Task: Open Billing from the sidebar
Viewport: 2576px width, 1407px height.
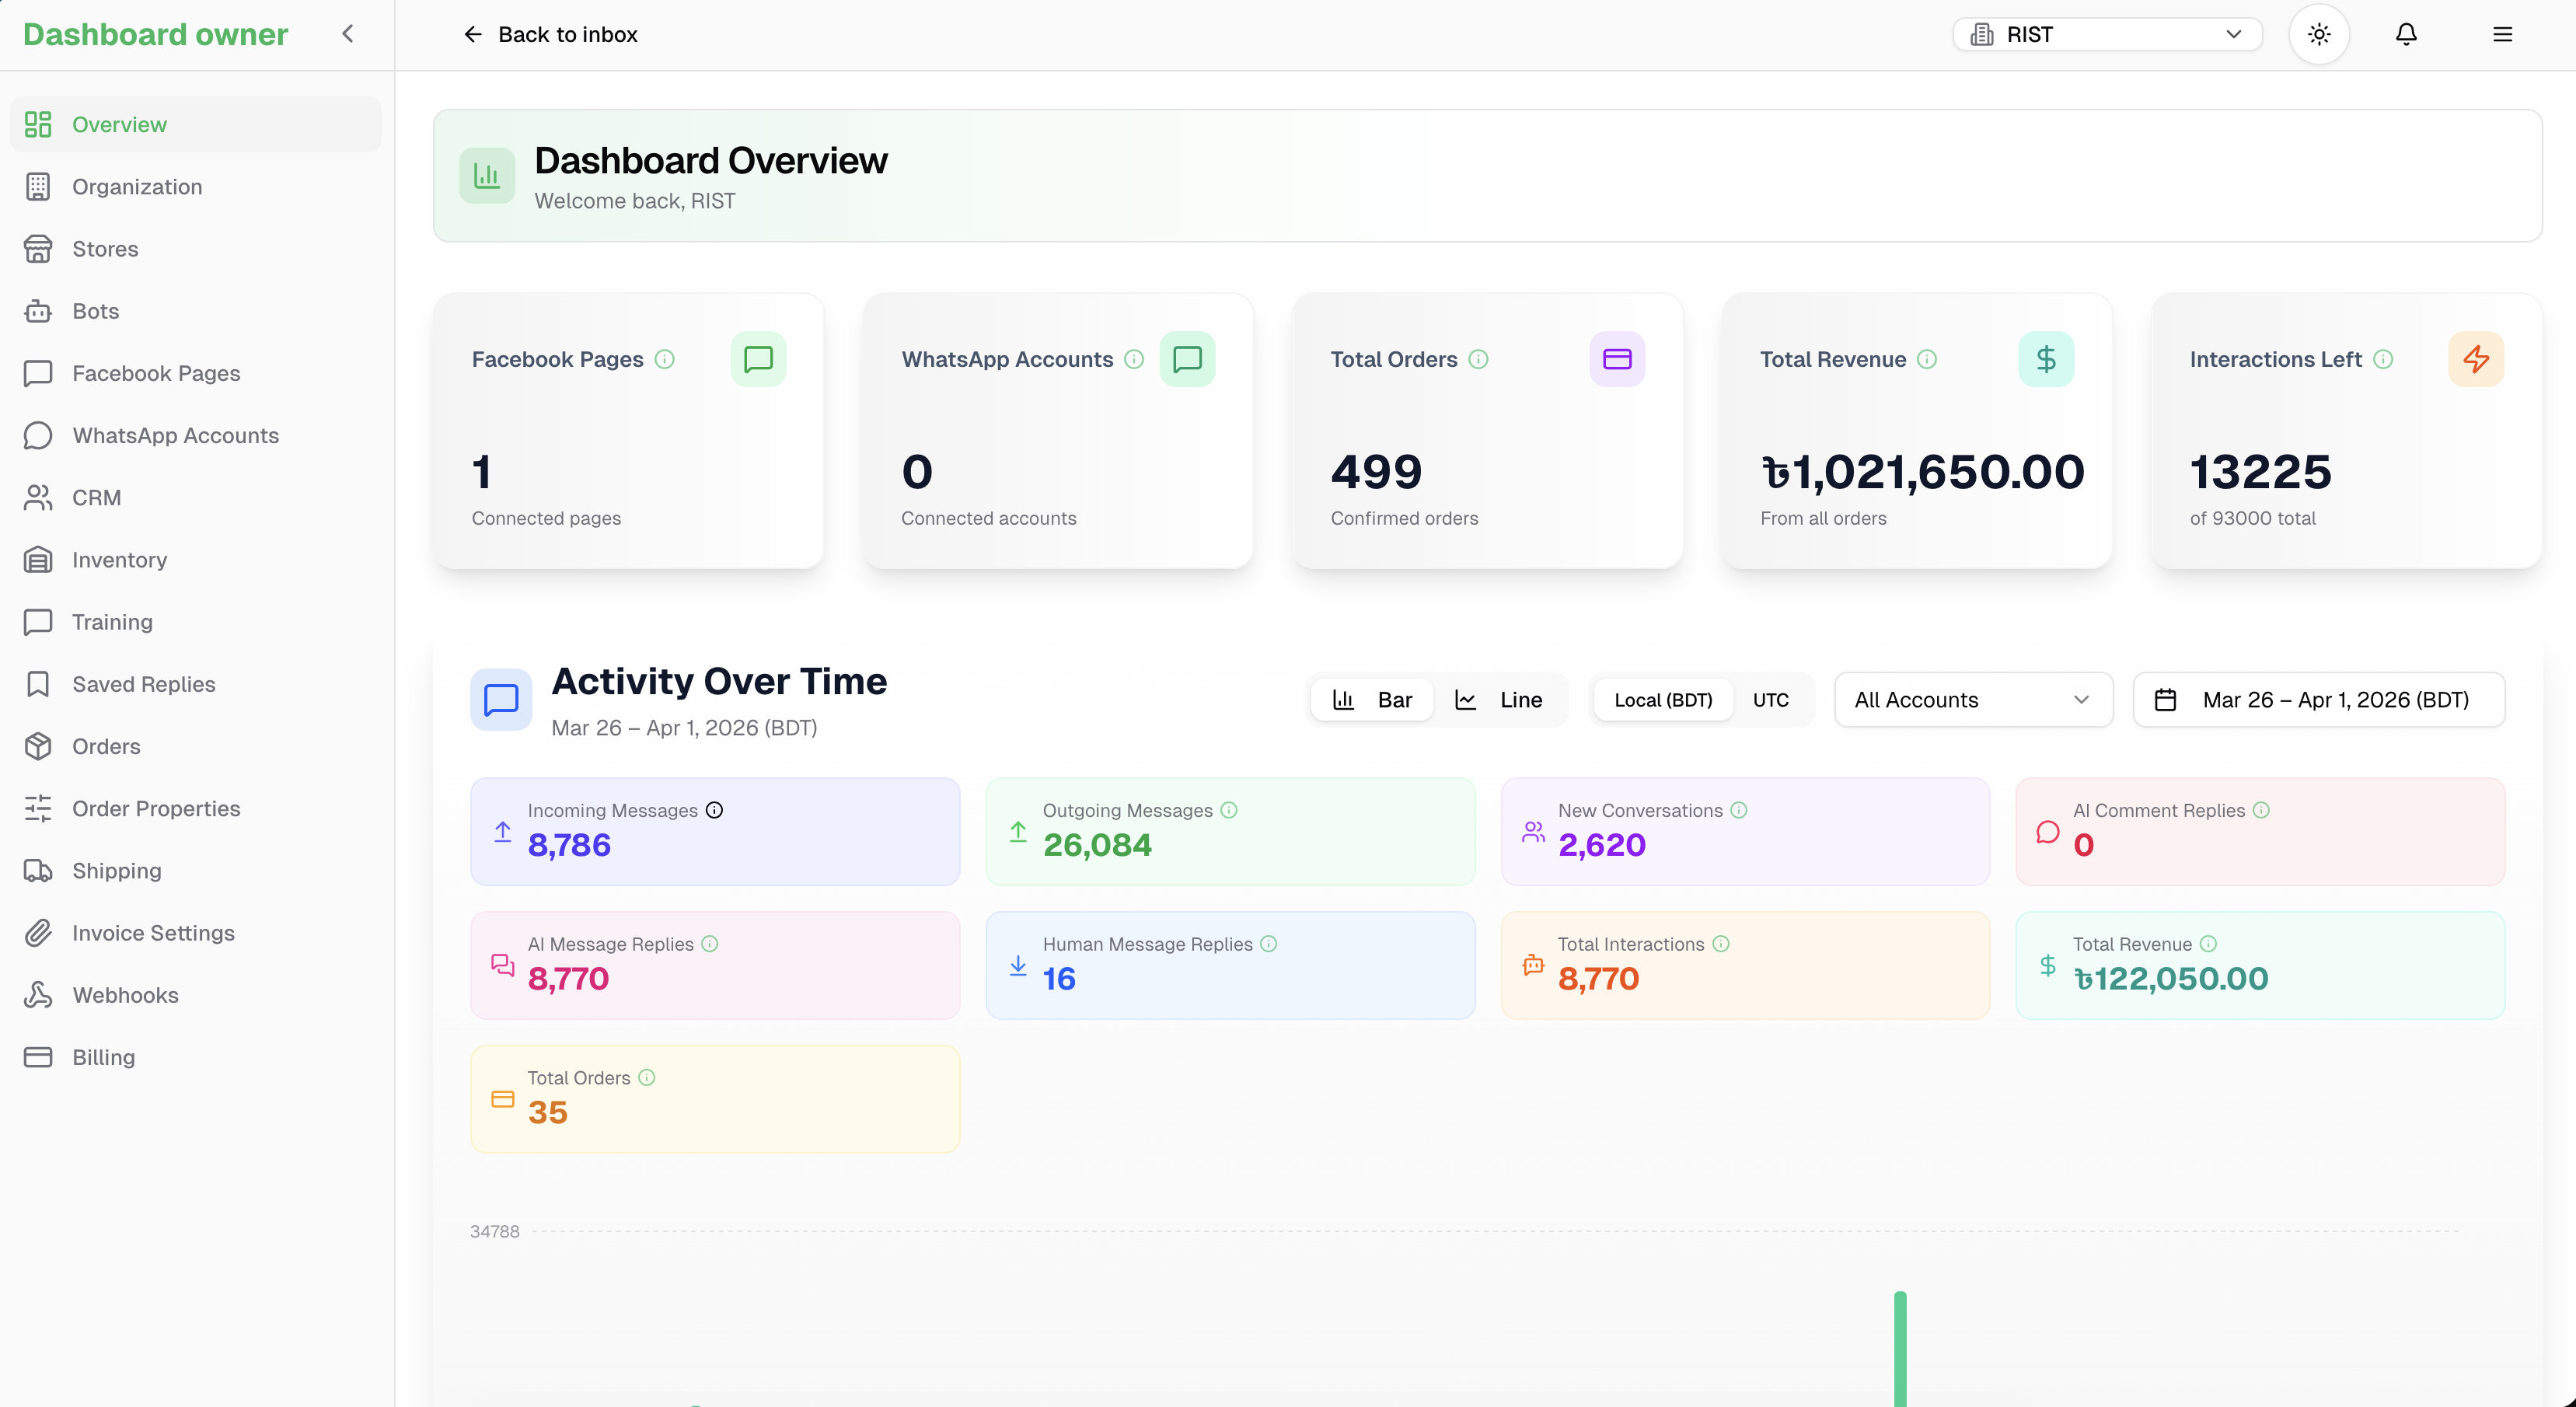Action: pos(103,1057)
